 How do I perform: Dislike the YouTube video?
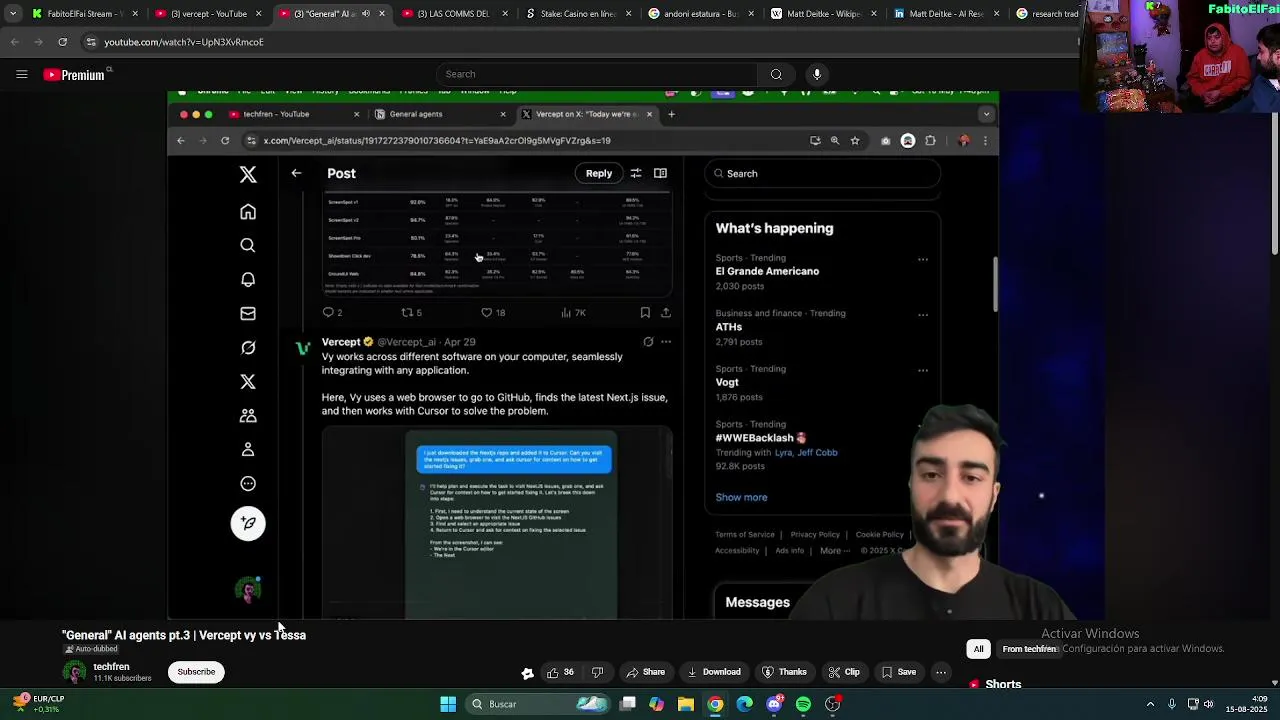597,672
